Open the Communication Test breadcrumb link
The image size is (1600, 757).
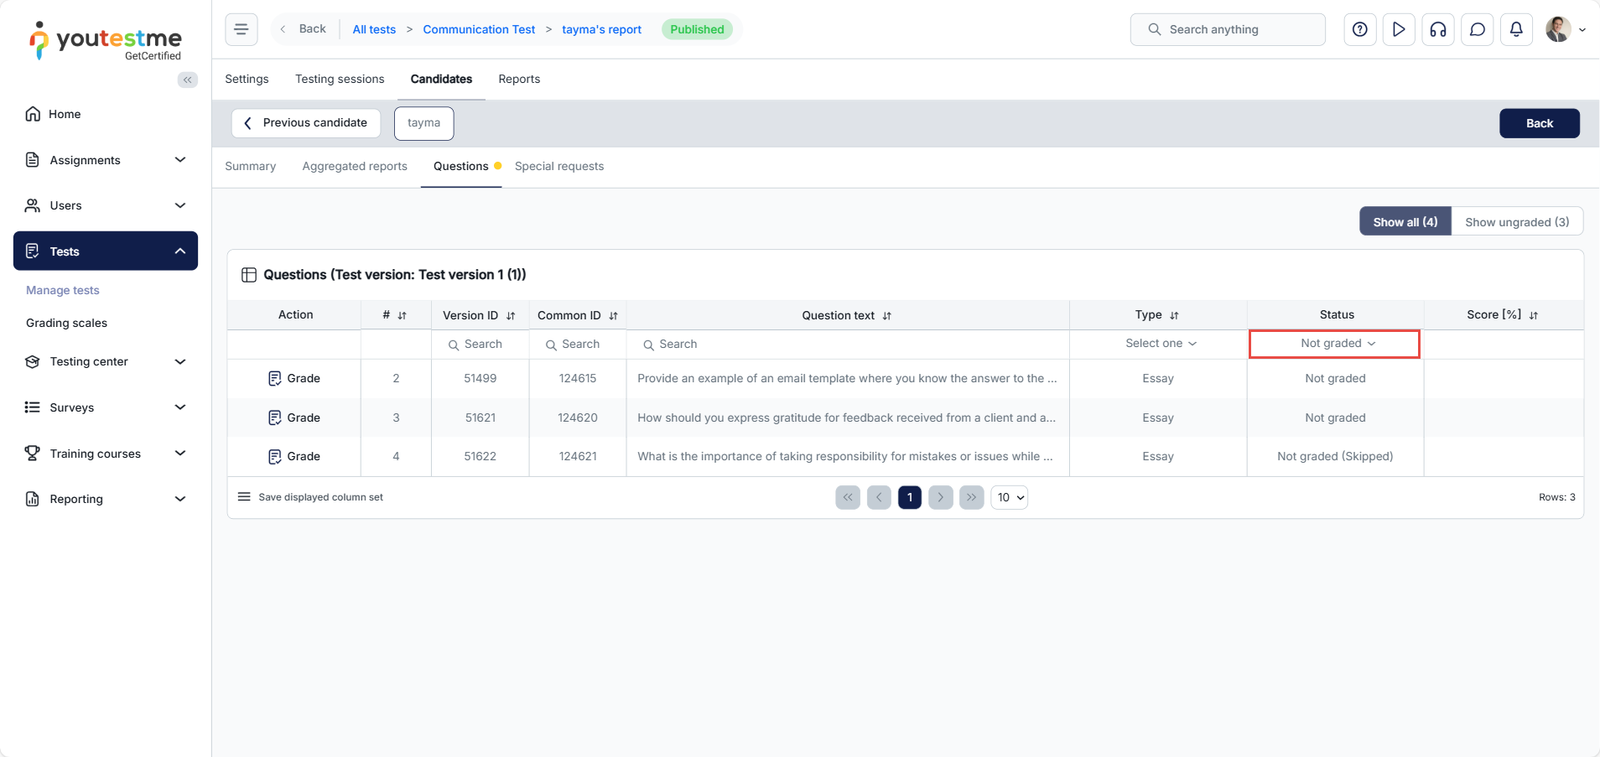478,30
